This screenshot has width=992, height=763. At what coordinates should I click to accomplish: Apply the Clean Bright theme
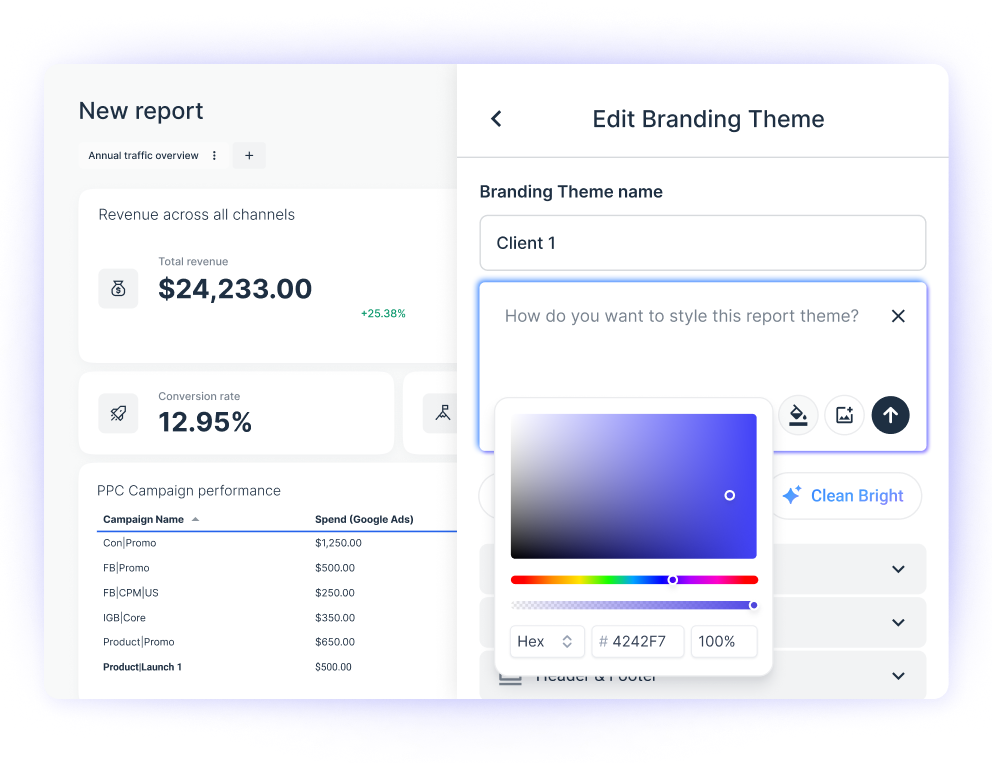tap(845, 495)
